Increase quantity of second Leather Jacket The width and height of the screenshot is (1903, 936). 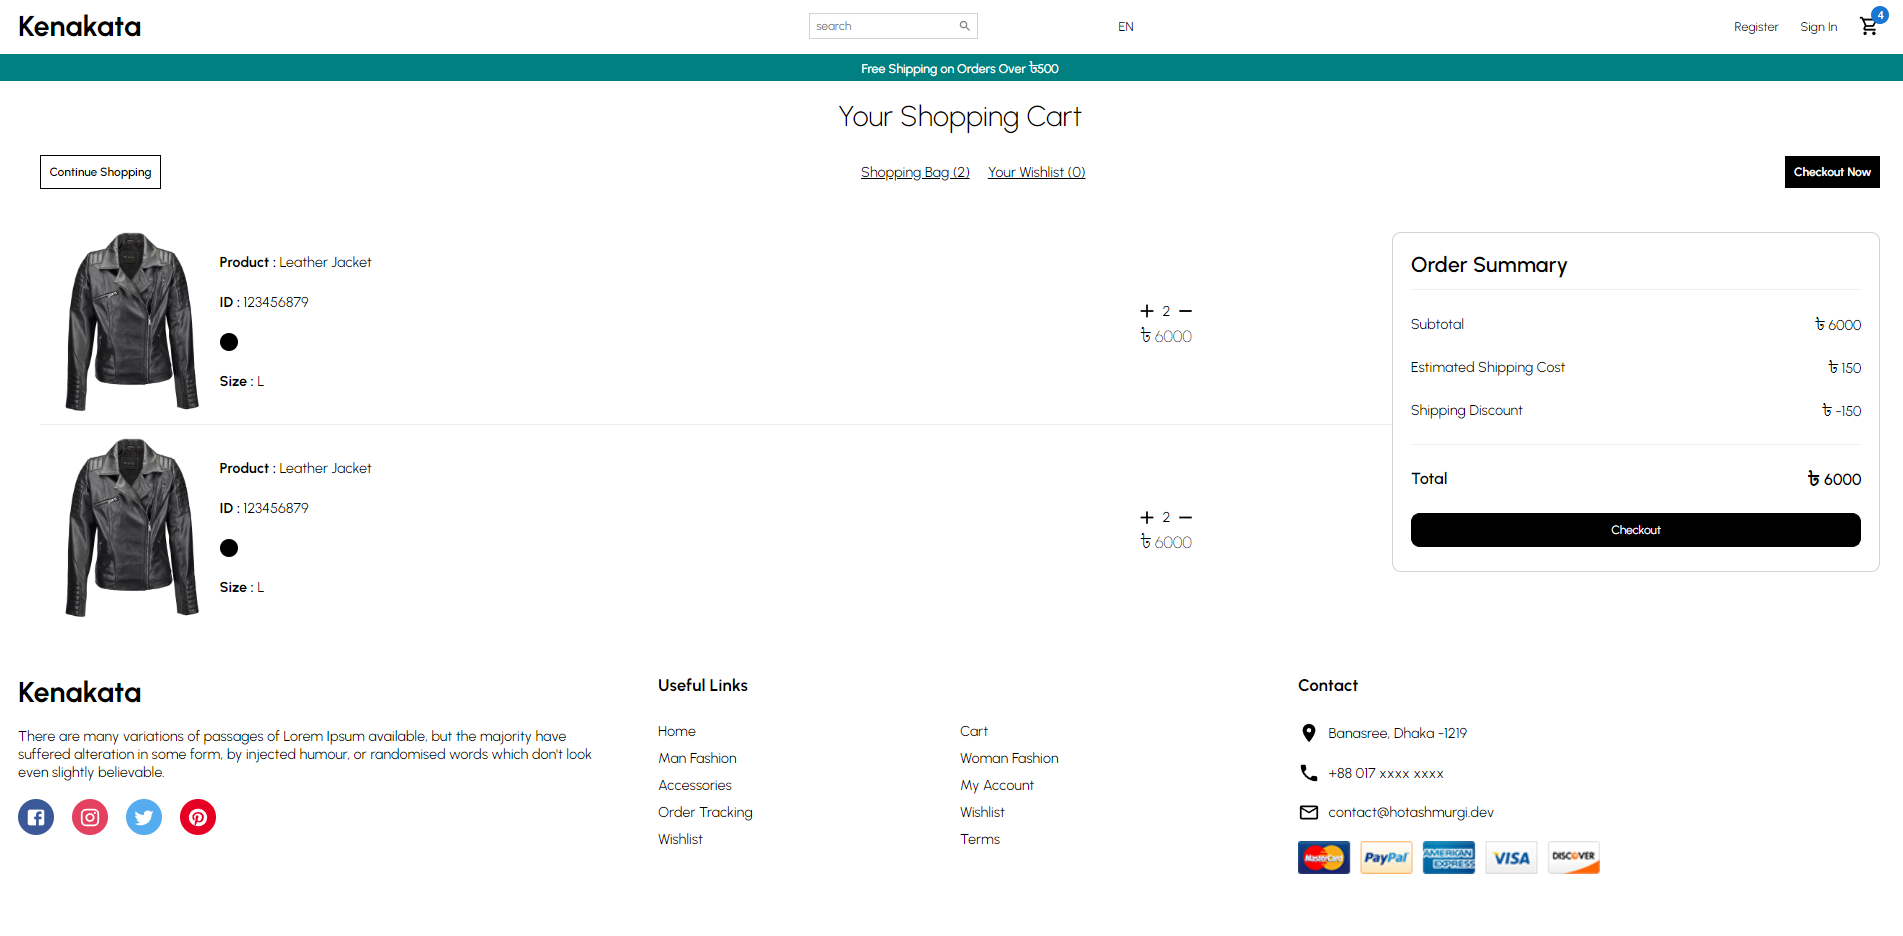pyautogui.click(x=1147, y=517)
